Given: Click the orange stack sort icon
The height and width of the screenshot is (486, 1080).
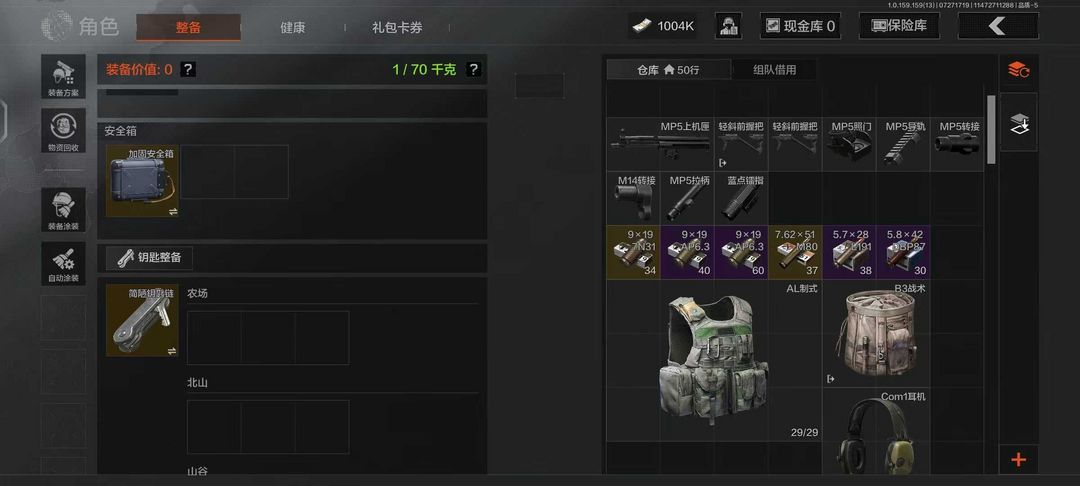Looking at the screenshot, I should pyautogui.click(x=1018, y=70).
